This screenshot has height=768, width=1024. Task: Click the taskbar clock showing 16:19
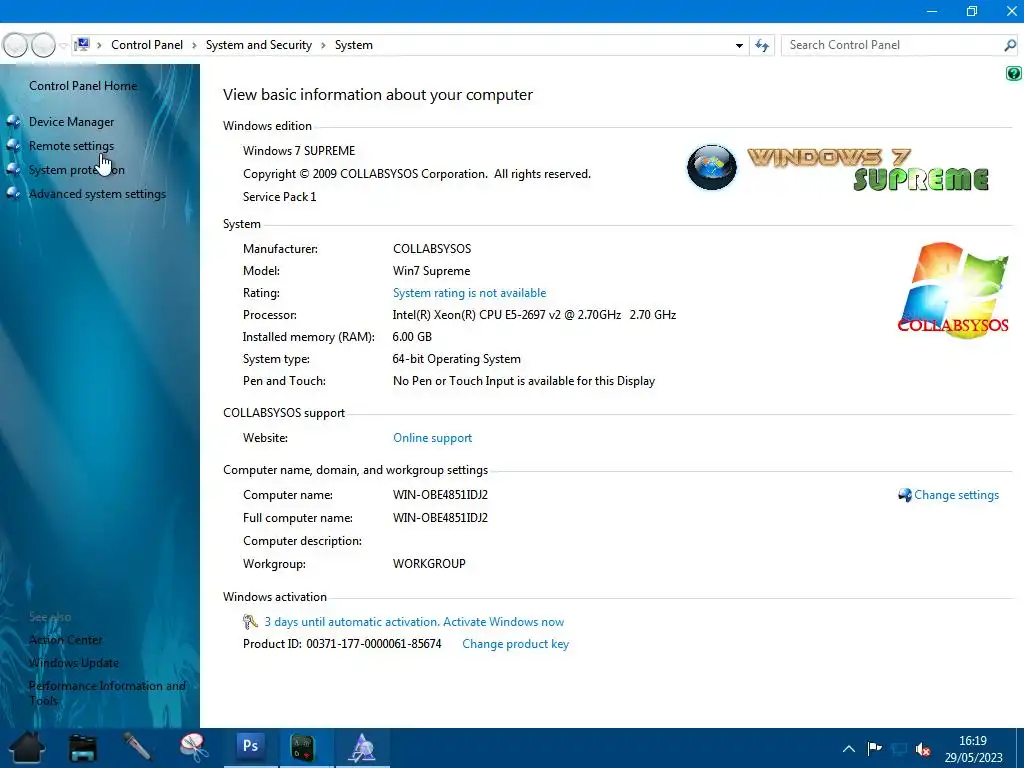click(973, 749)
